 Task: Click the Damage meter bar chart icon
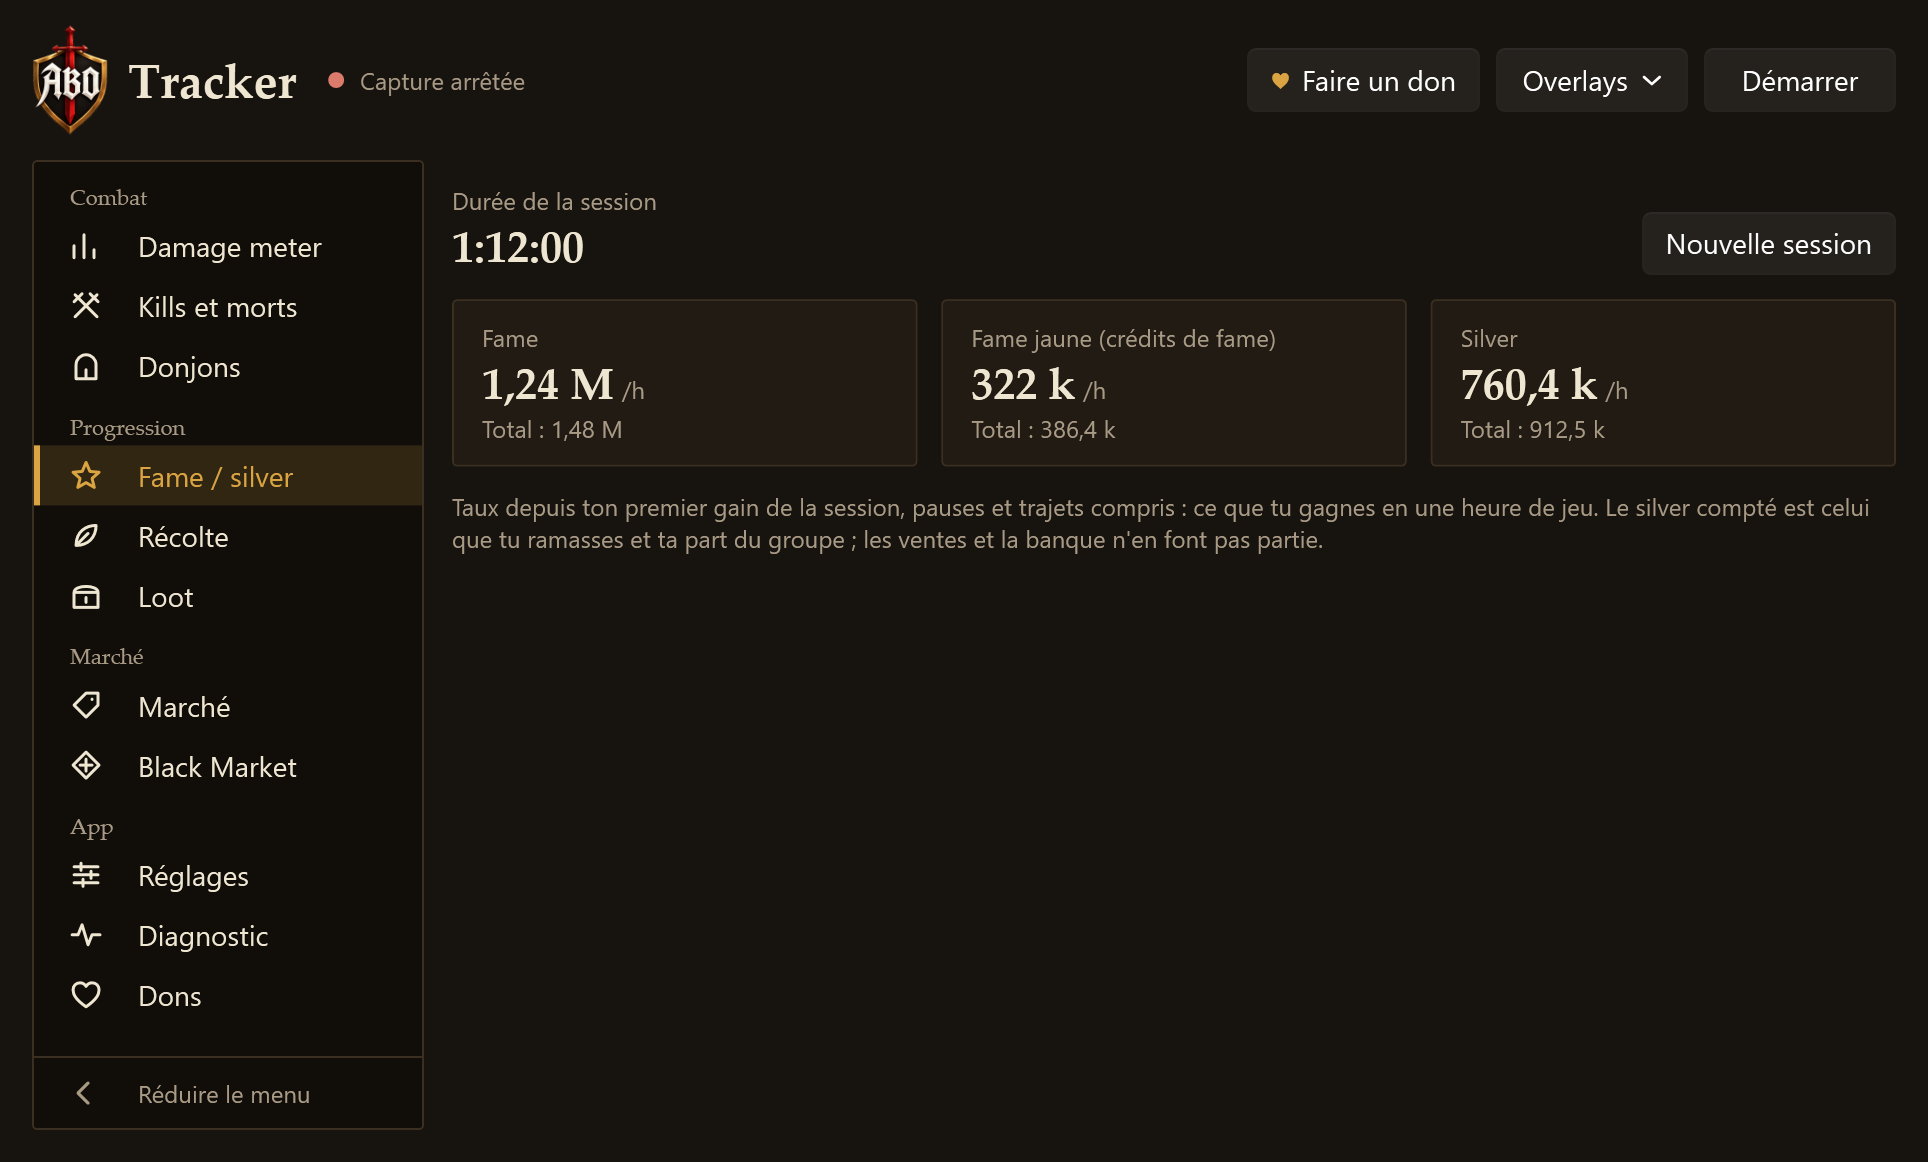tap(86, 247)
